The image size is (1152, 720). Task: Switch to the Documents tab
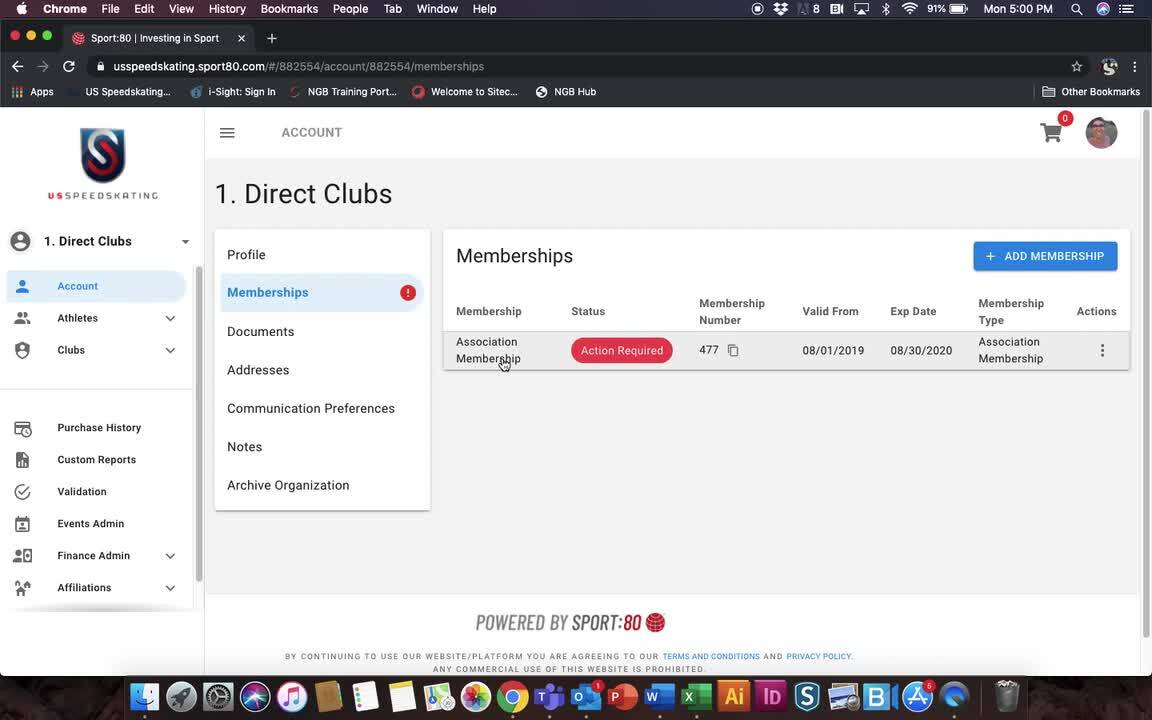click(260, 331)
